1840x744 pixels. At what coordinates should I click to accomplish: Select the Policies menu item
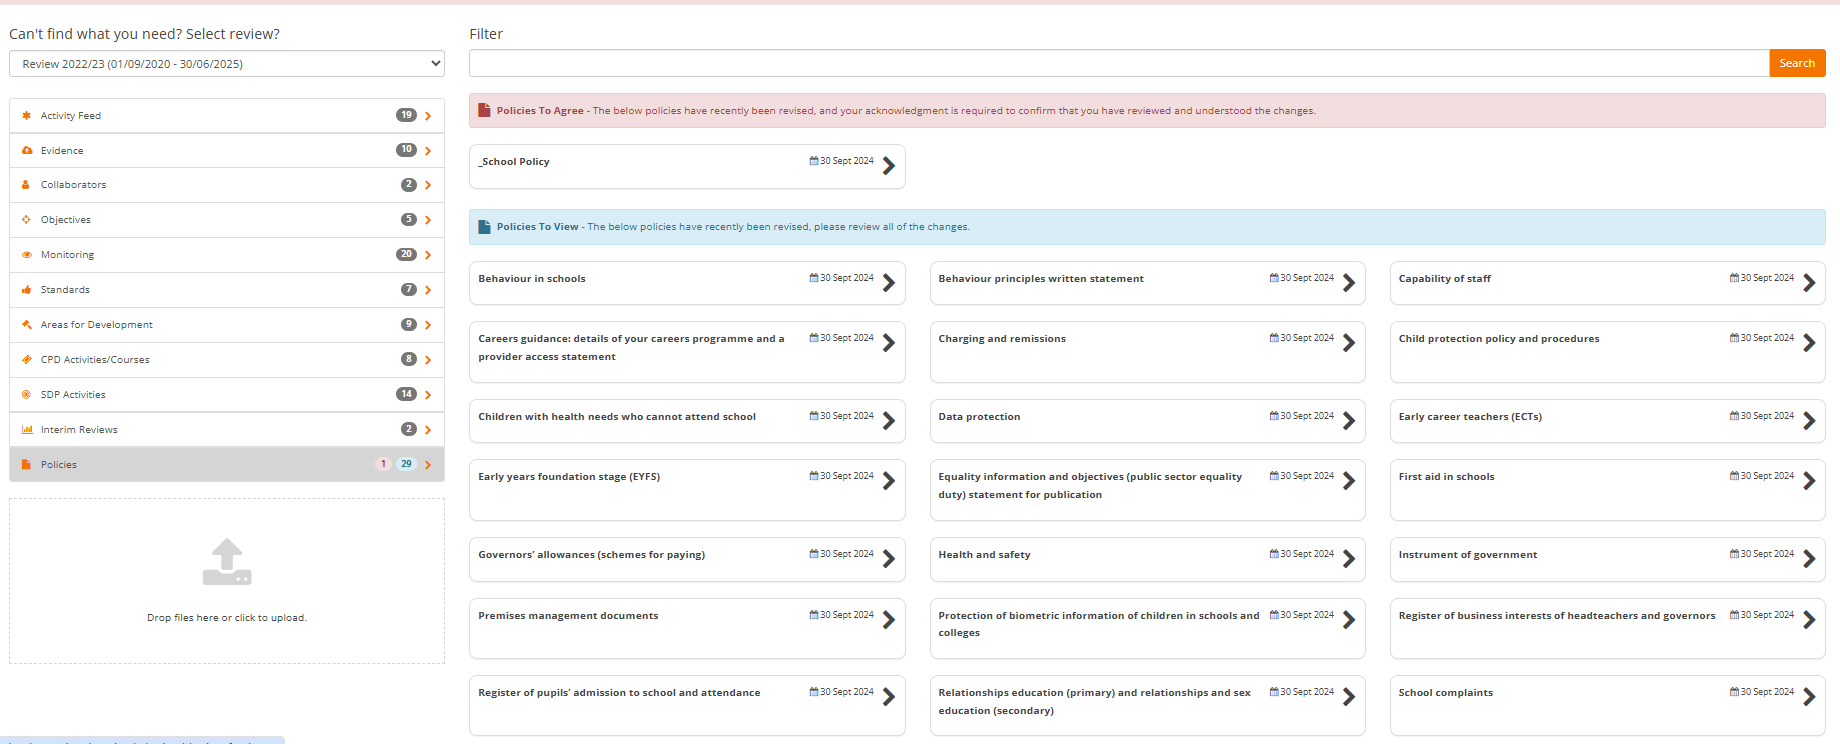pyautogui.click(x=59, y=465)
